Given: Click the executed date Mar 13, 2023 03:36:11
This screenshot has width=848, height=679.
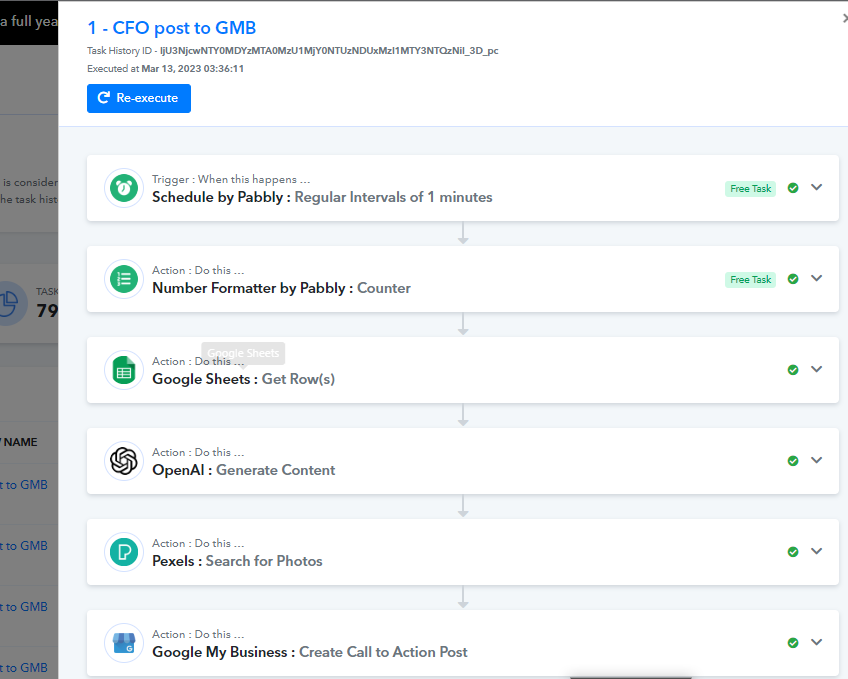Looking at the screenshot, I should (x=193, y=69).
